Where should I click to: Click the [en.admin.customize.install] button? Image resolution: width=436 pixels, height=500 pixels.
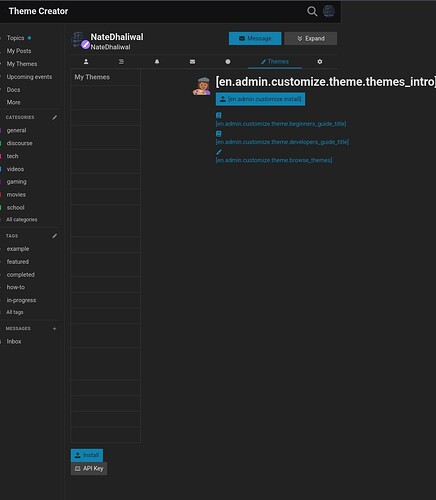(260, 99)
